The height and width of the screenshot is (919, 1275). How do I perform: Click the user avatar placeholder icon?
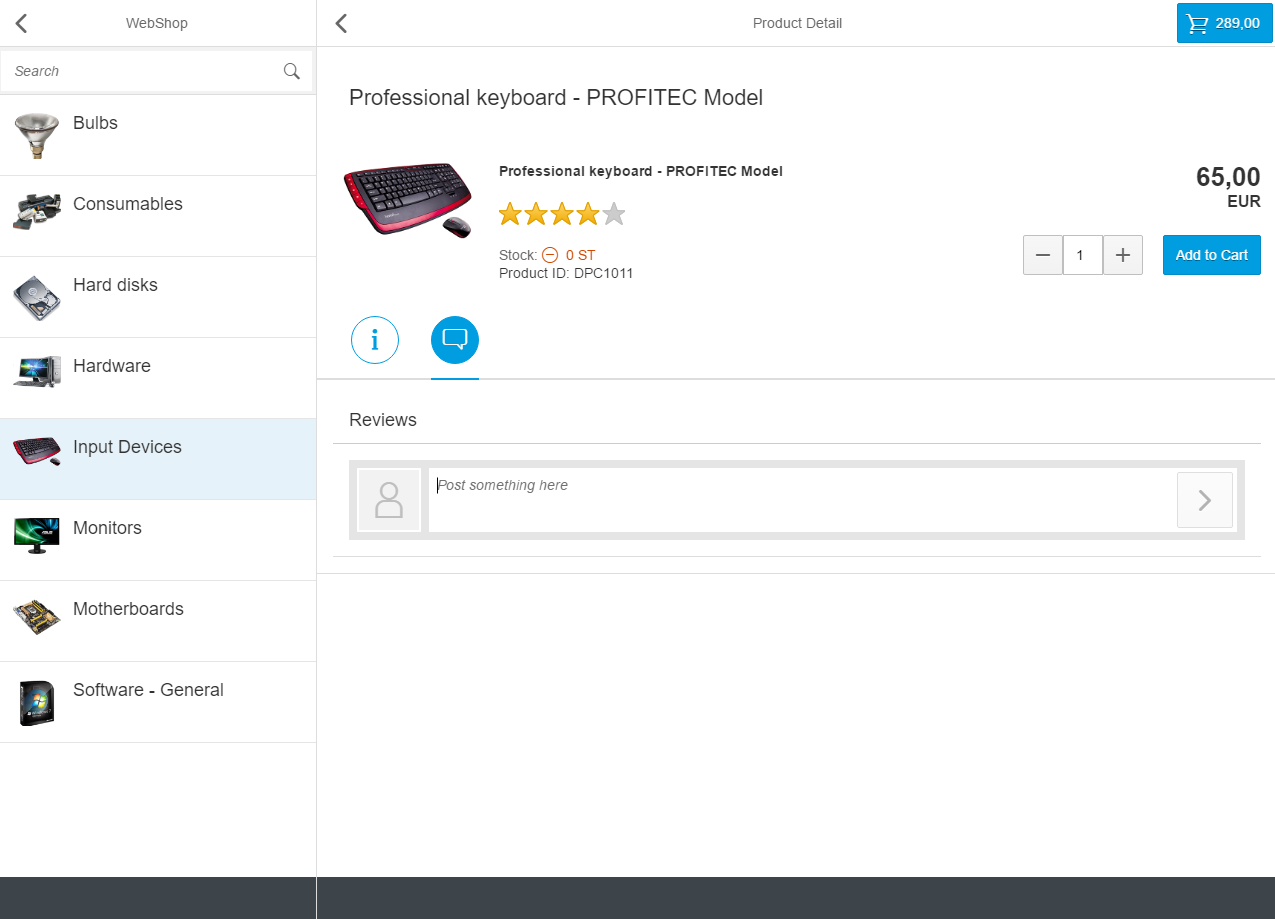pos(389,500)
